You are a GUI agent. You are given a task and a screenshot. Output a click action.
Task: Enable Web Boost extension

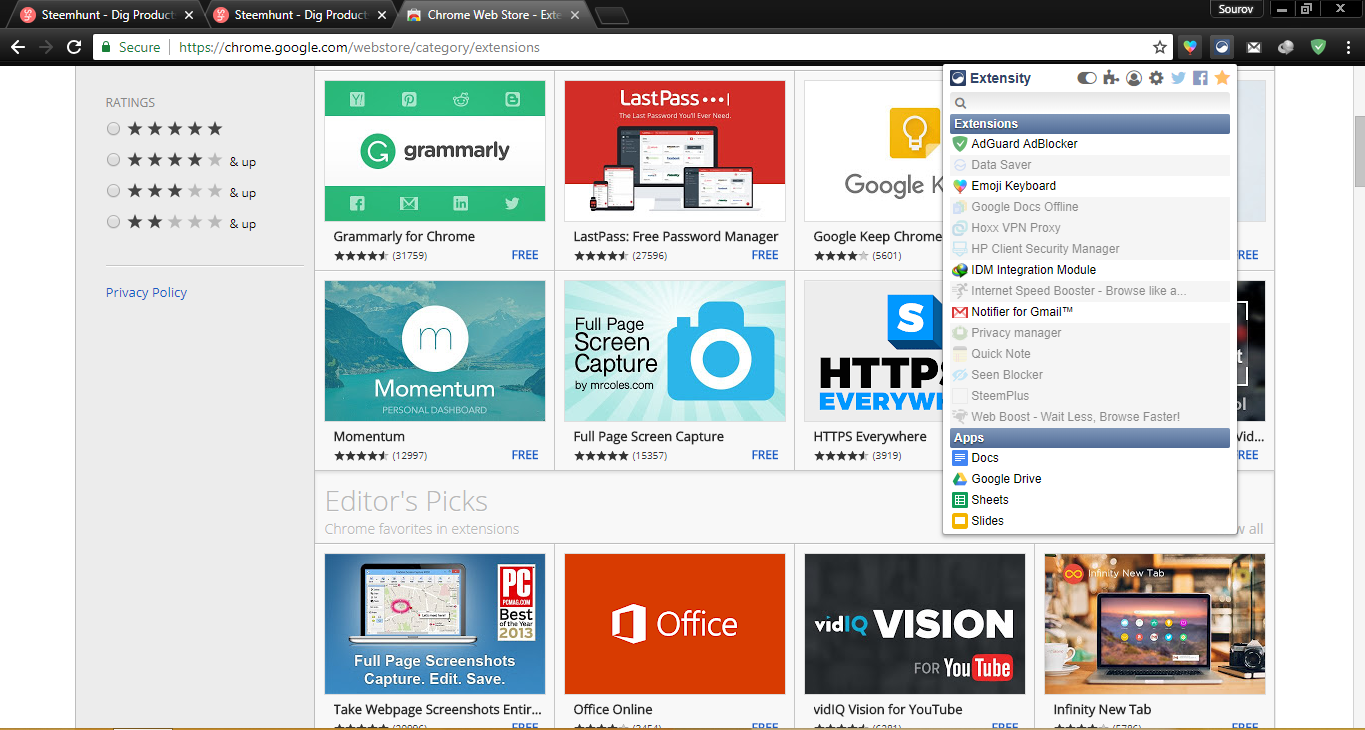point(1090,417)
